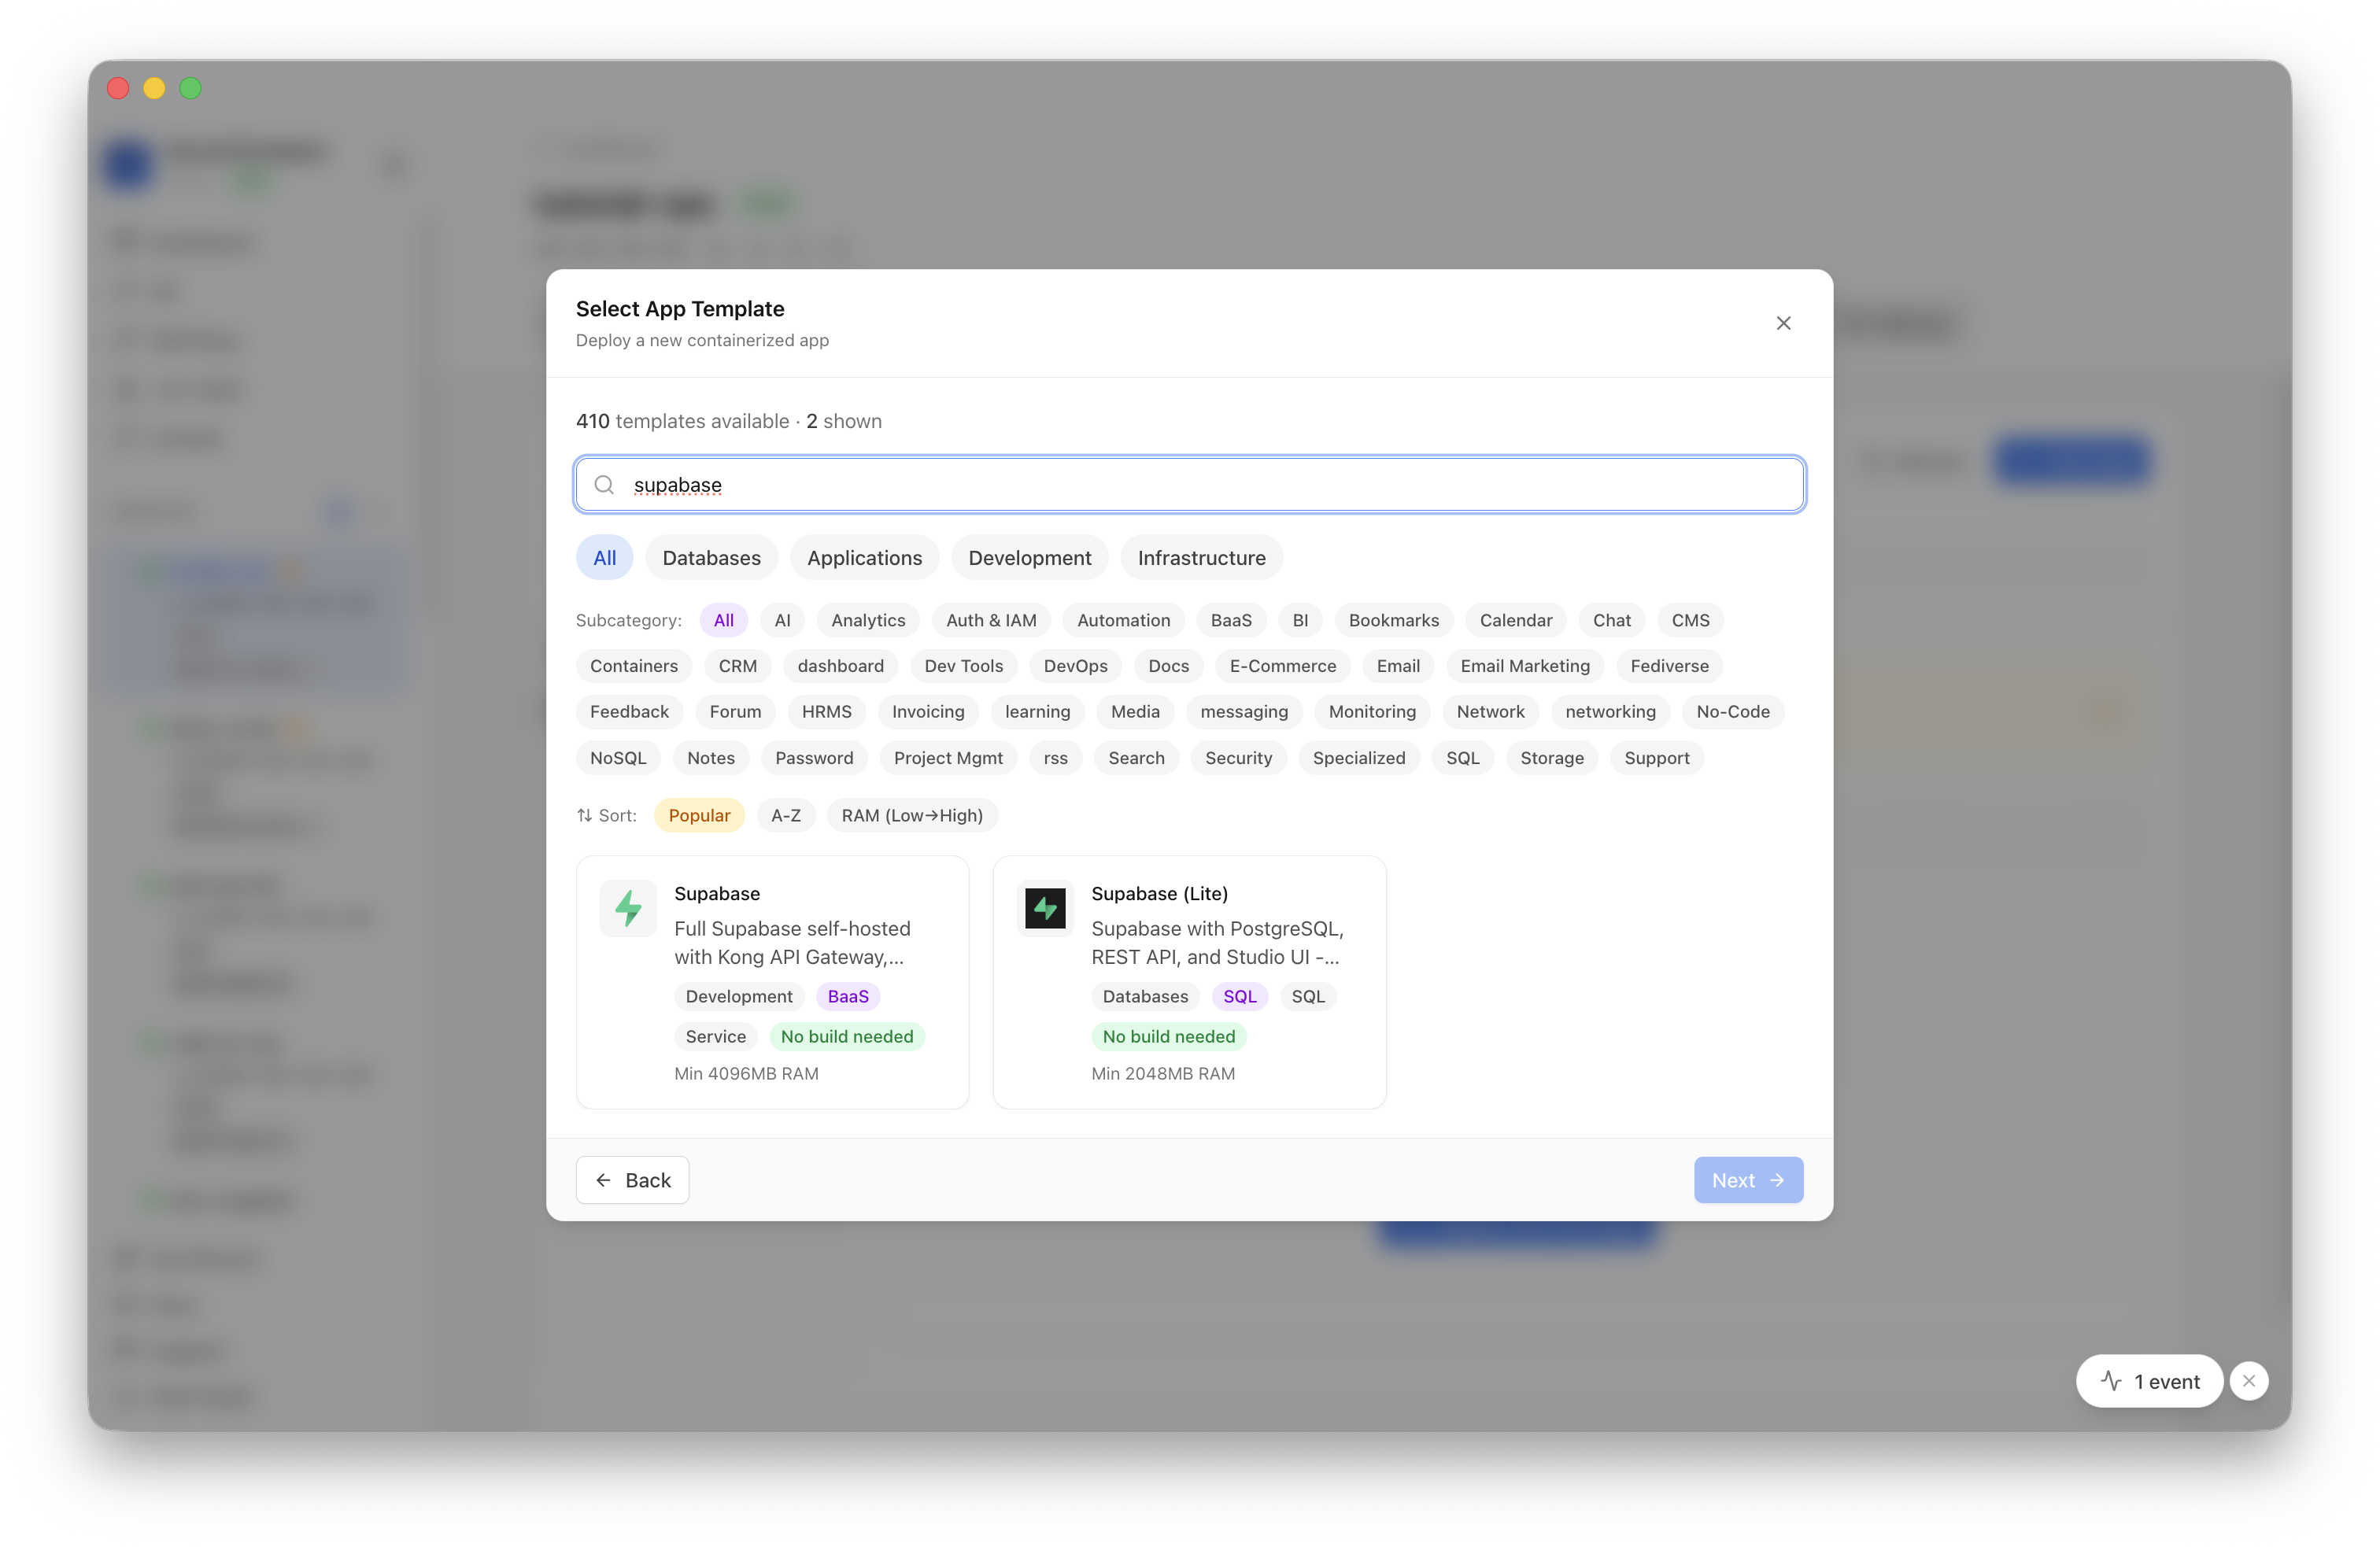Filter by CMS subcategory
Viewport: 2380px width, 1547px height.
click(1690, 620)
